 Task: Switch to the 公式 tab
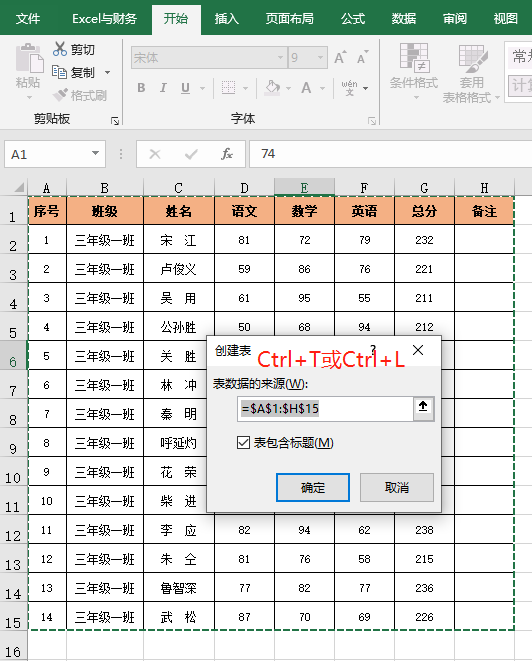[353, 19]
